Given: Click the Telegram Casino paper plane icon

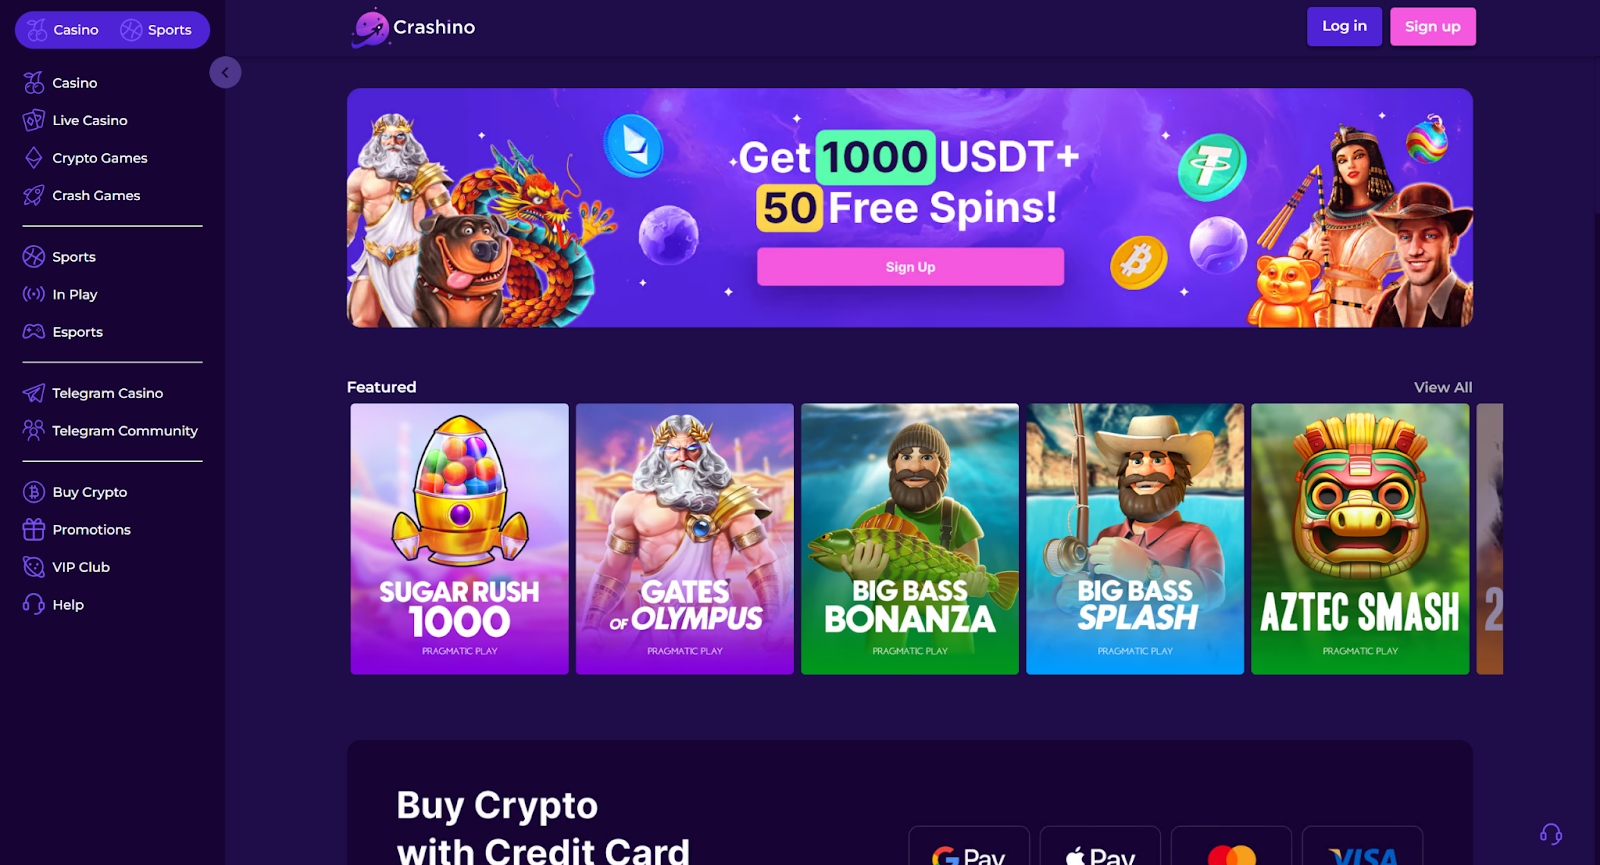Looking at the screenshot, I should (x=34, y=393).
